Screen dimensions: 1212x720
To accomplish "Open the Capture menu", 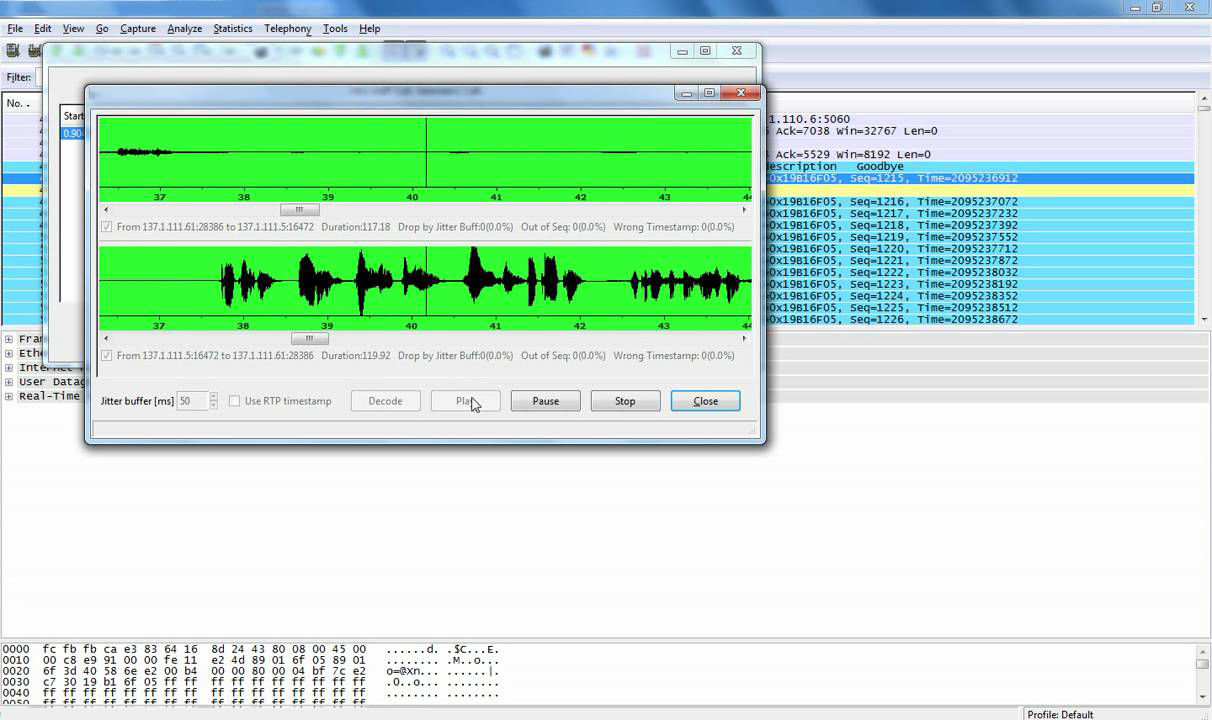I will point(138,29).
